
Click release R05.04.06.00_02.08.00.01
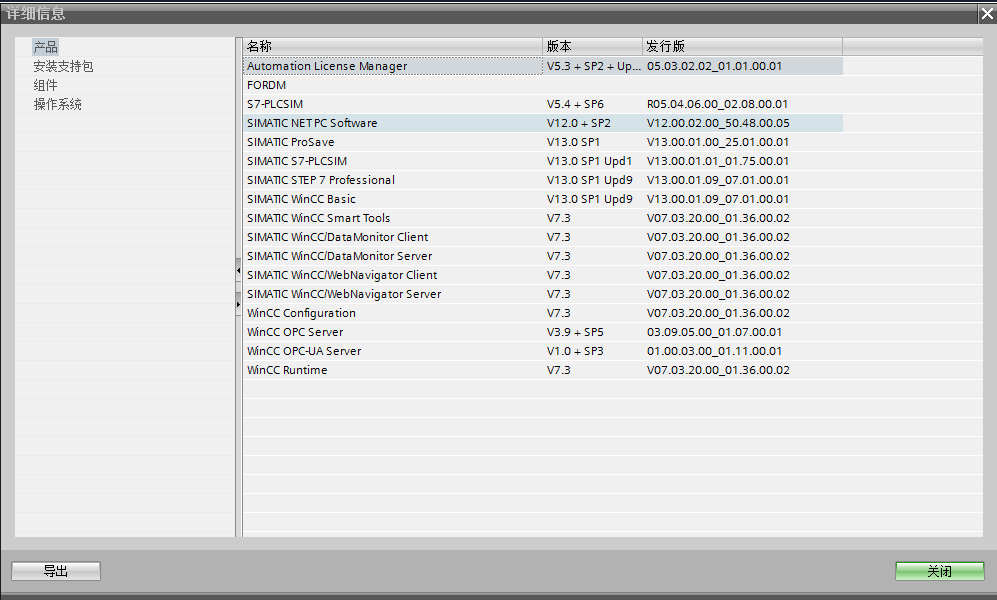(x=743, y=104)
